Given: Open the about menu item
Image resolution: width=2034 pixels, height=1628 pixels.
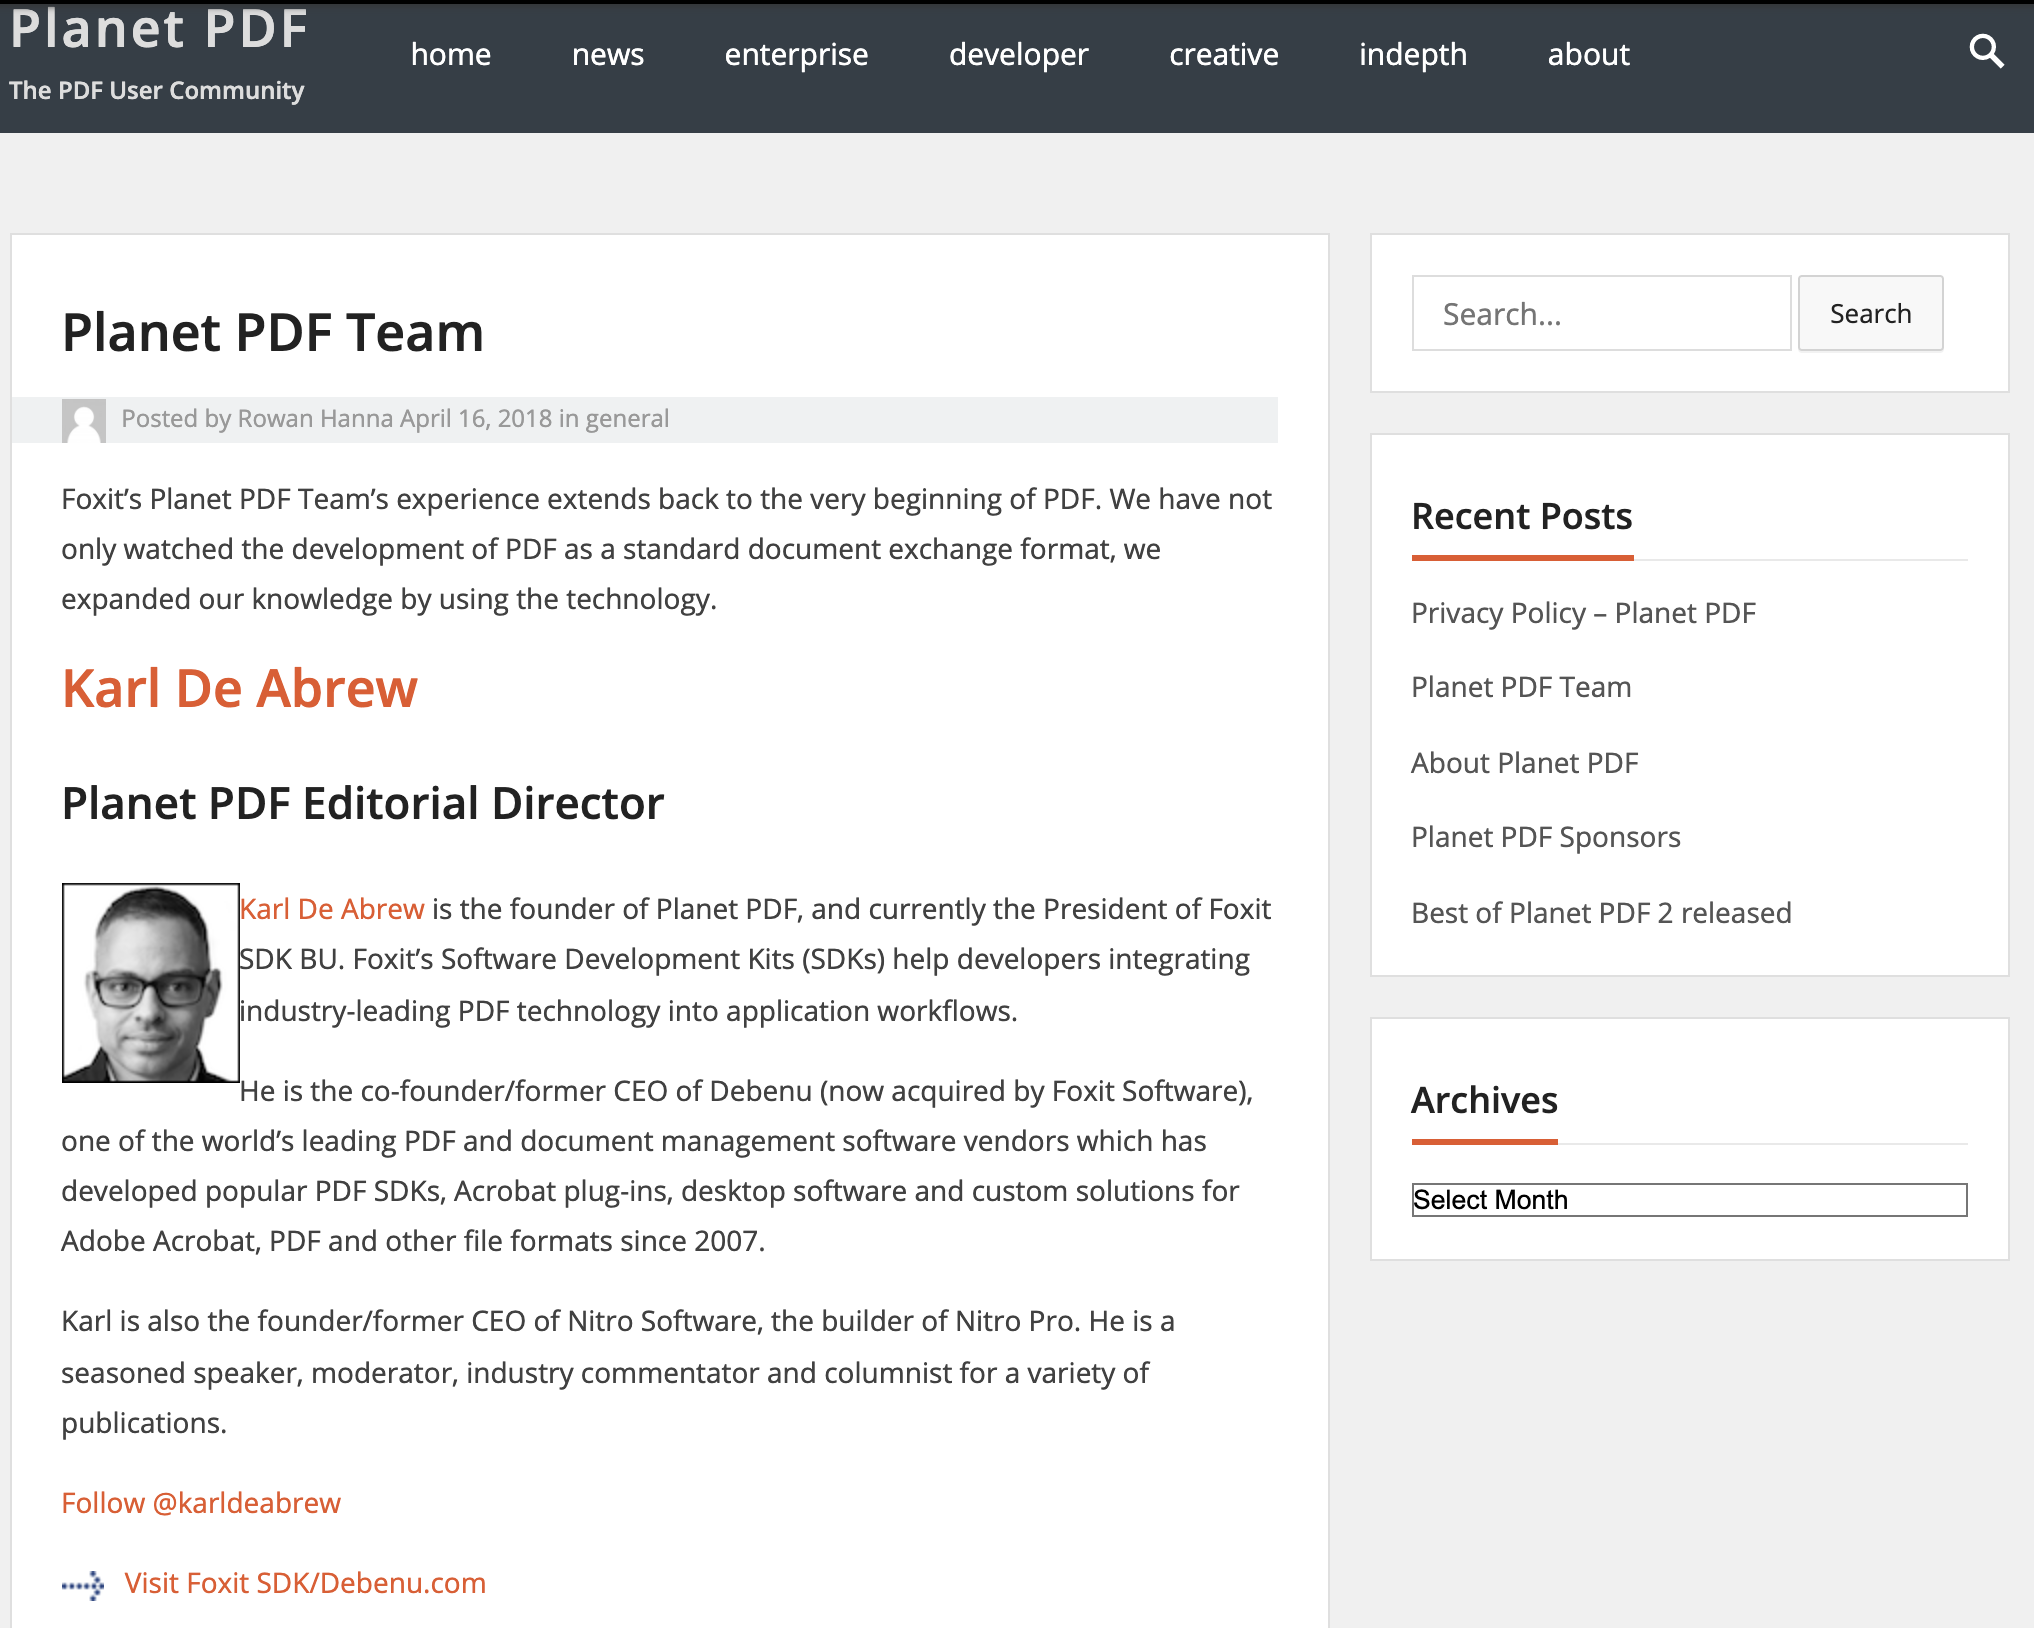Looking at the screenshot, I should [1588, 54].
